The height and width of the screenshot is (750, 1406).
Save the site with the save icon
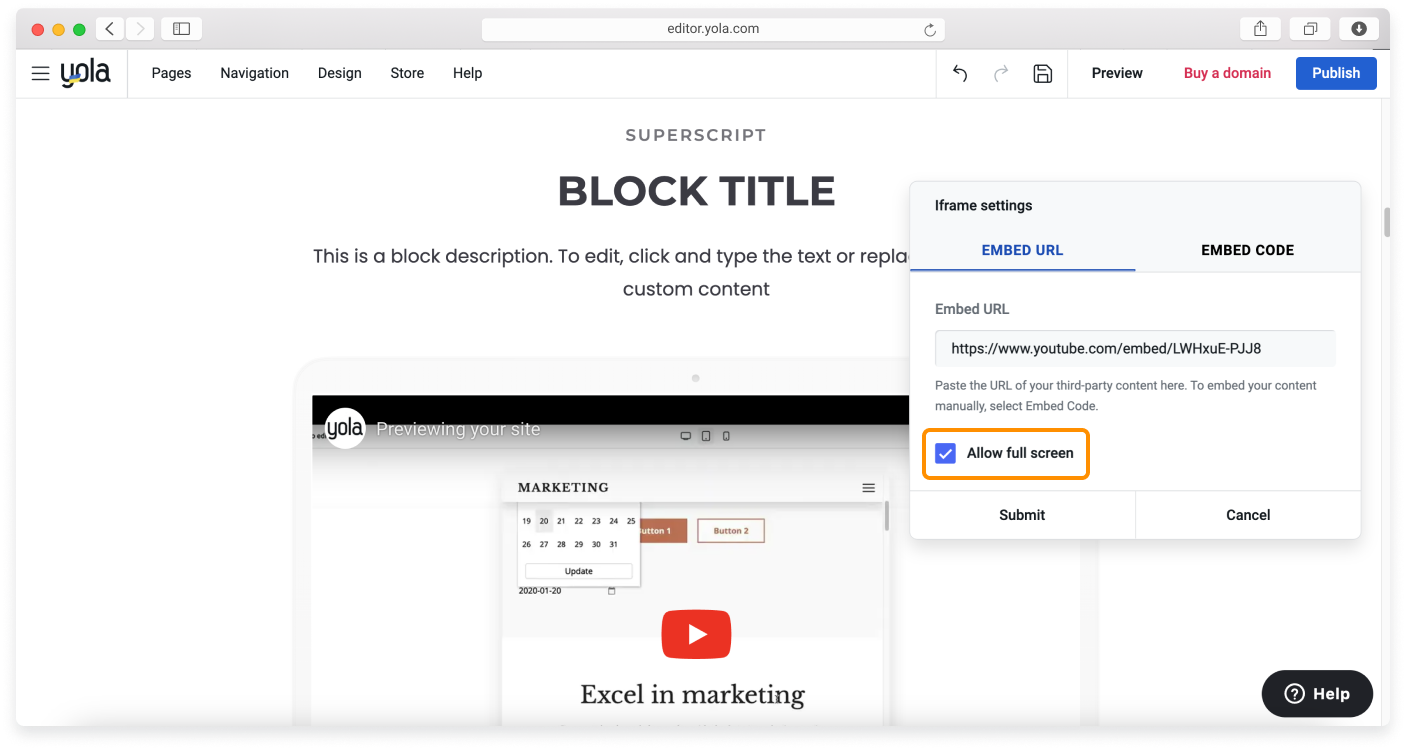pos(1043,73)
